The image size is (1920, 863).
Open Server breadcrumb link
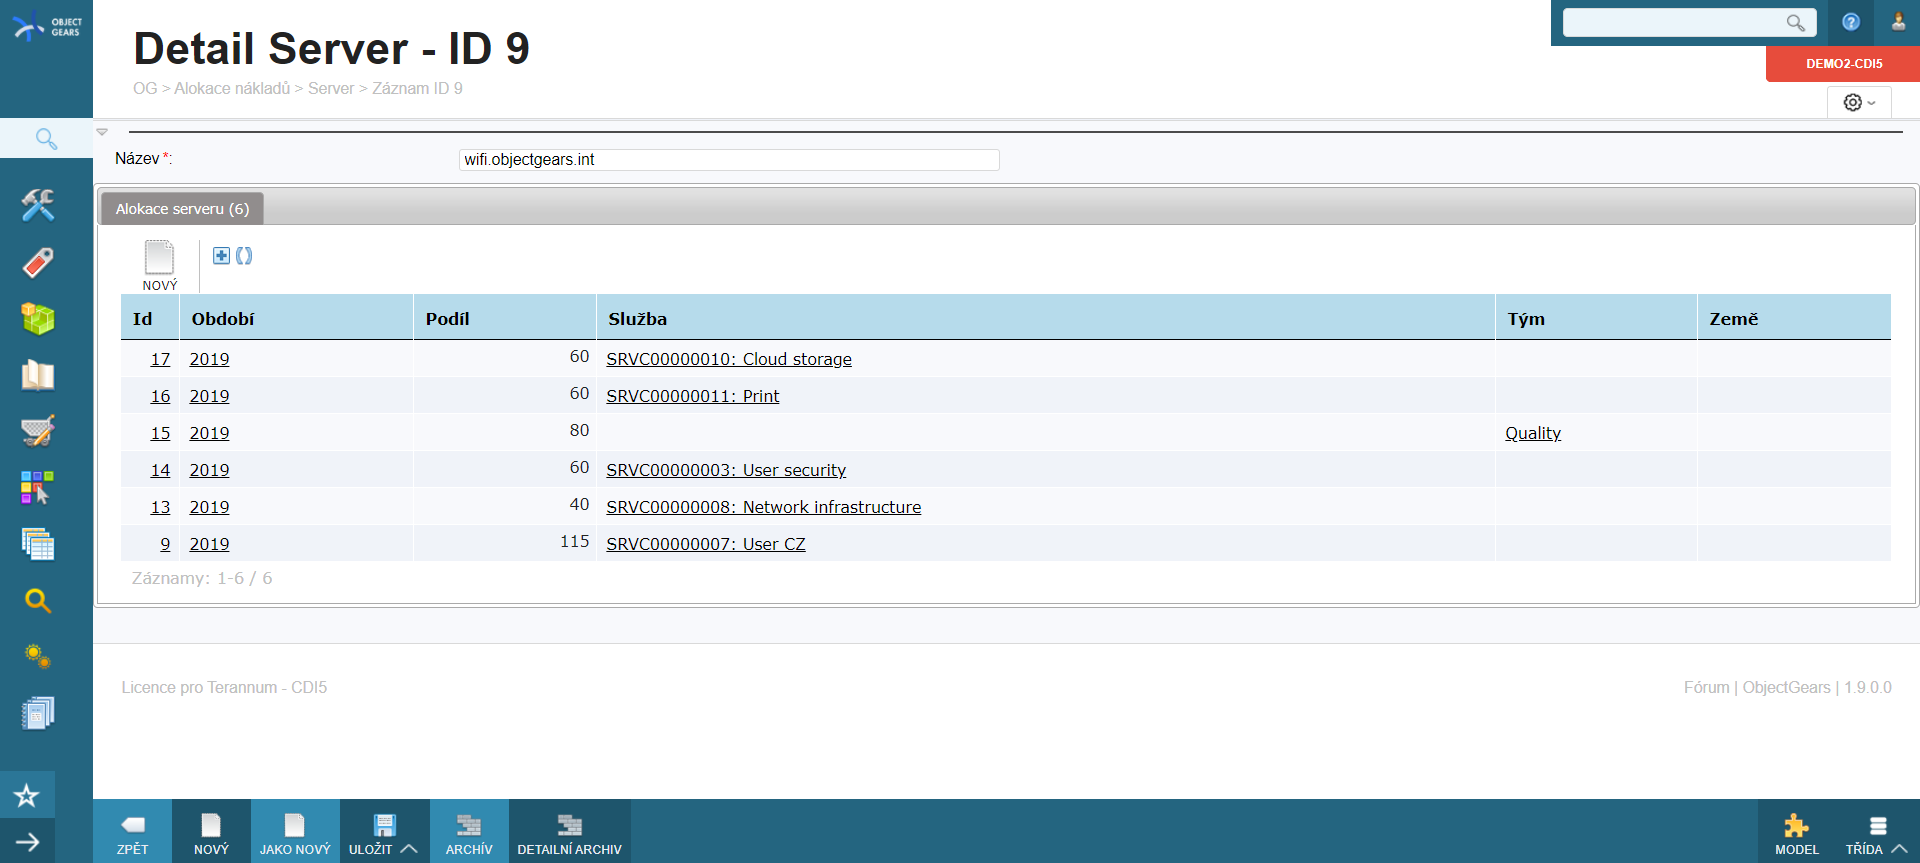331,89
